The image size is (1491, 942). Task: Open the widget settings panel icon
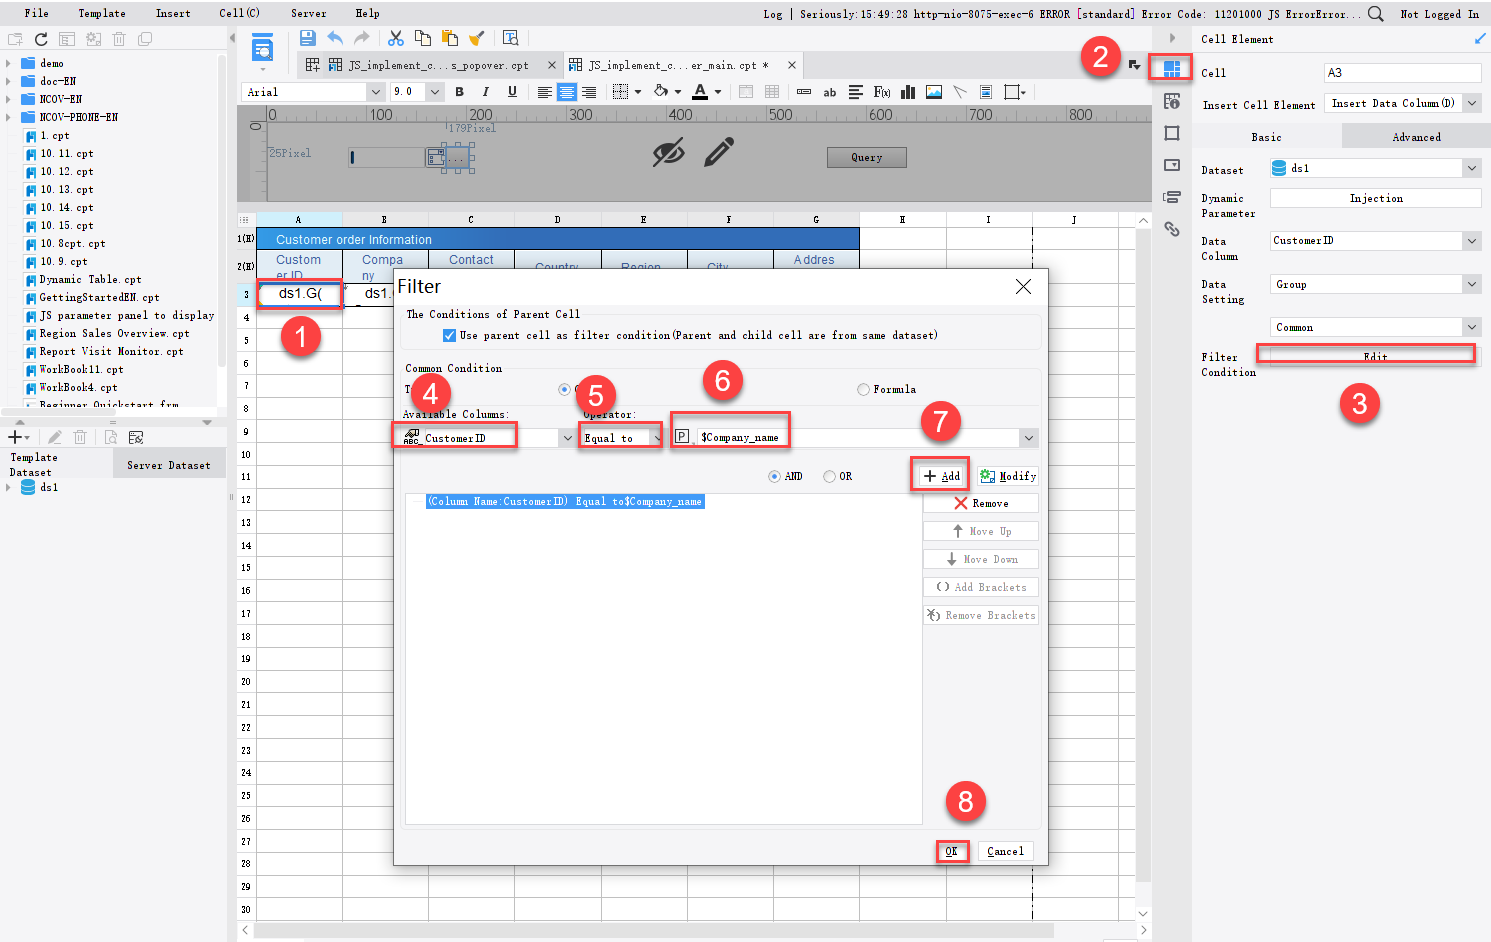coord(1172,165)
